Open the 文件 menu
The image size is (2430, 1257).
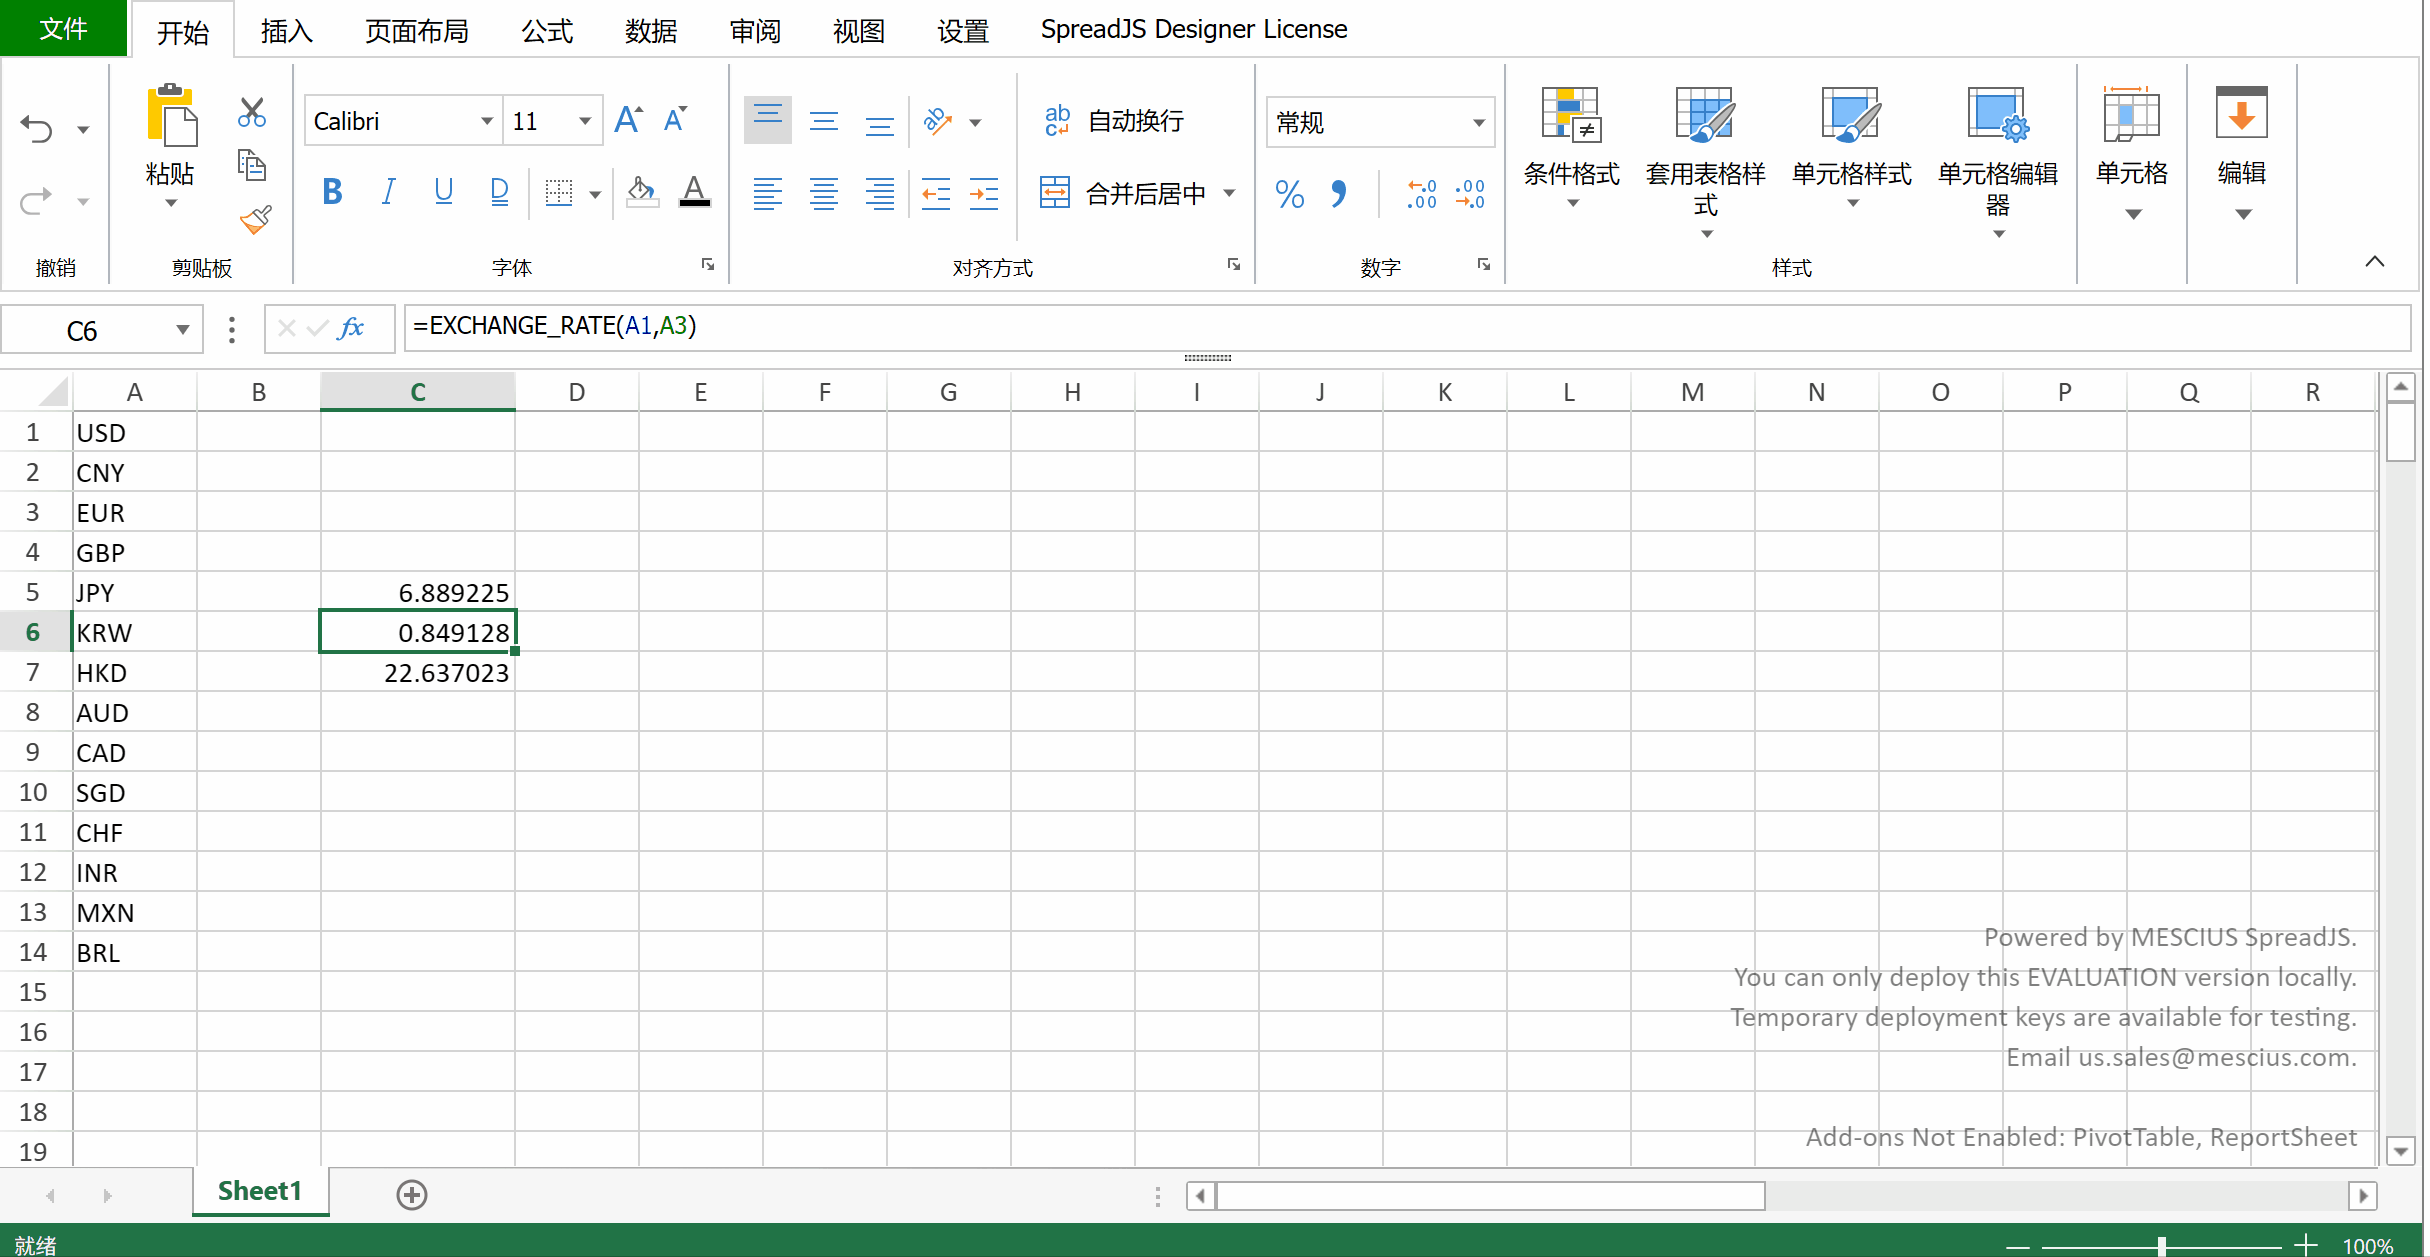(x=63, y=28)
